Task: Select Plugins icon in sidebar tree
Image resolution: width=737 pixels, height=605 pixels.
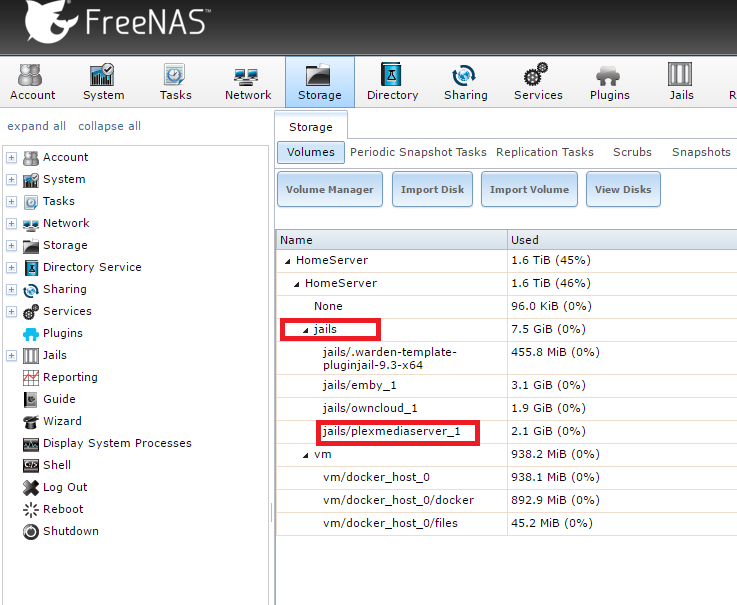Action: pos(31,334)
